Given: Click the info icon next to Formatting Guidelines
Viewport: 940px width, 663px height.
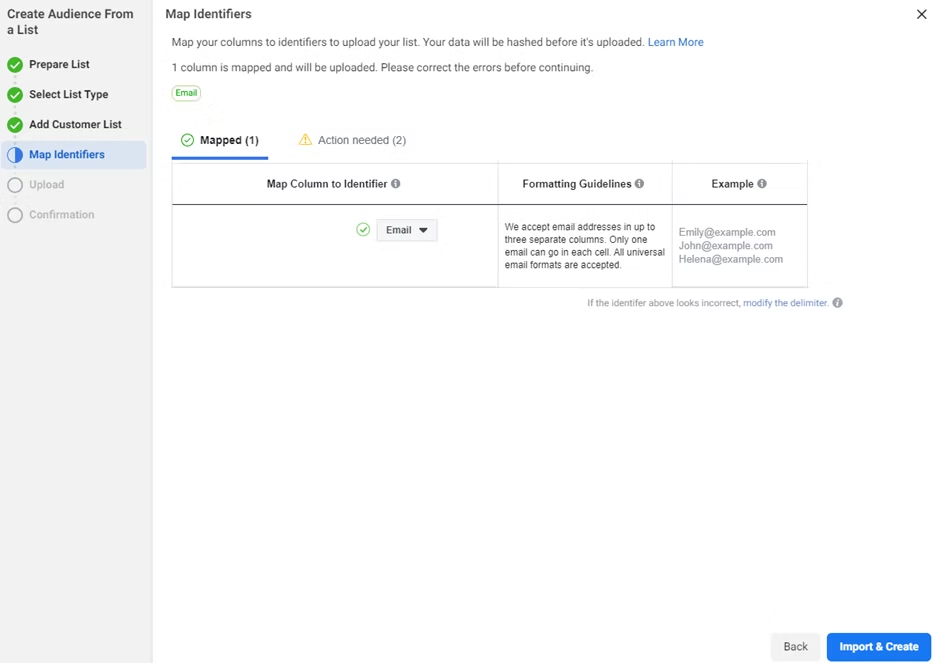Looking at the screenshot, I should [x=639, y=184].
